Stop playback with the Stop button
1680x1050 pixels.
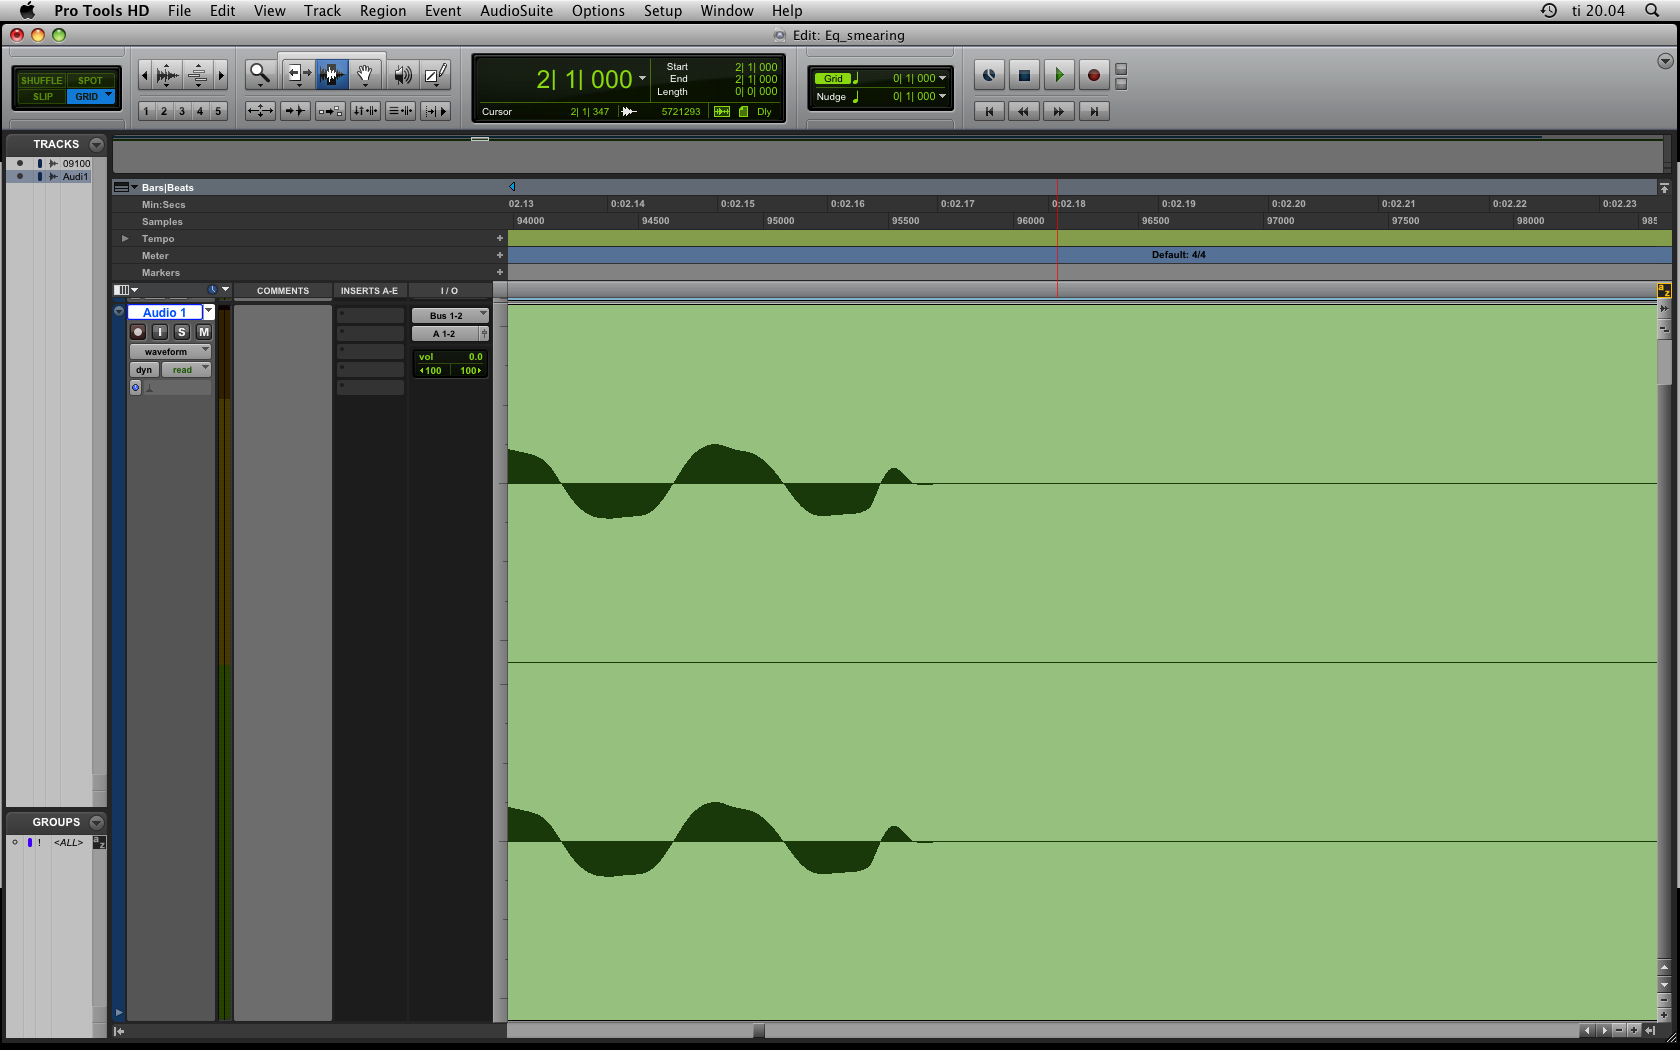1024,75
